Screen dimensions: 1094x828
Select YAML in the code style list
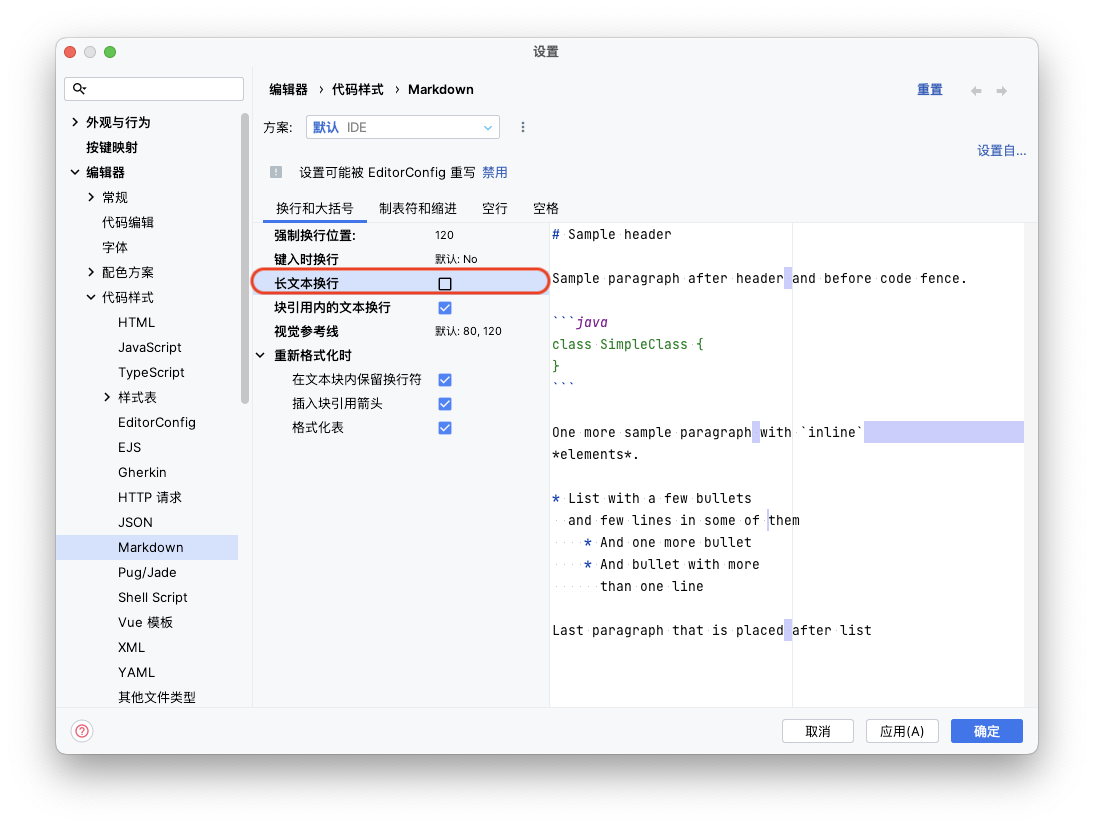(x=136, y=672)
